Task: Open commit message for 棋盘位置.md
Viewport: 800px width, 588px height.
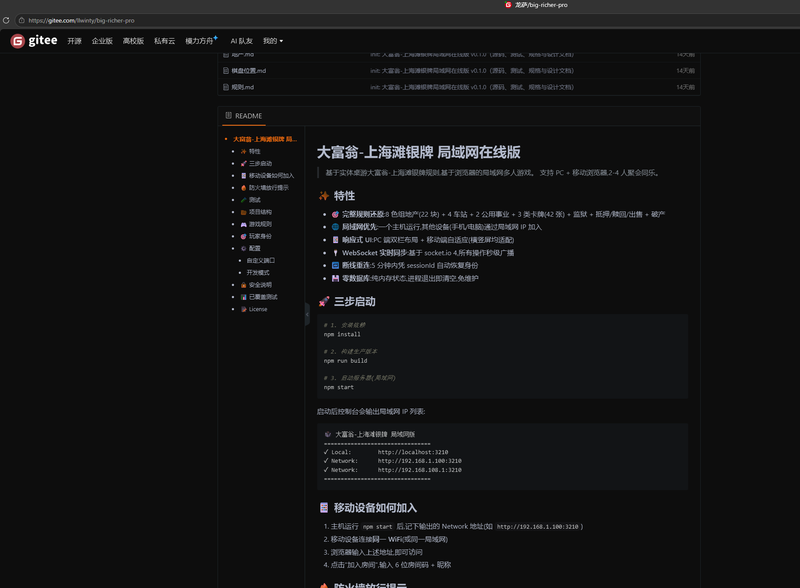Action: tap(472, 71)
